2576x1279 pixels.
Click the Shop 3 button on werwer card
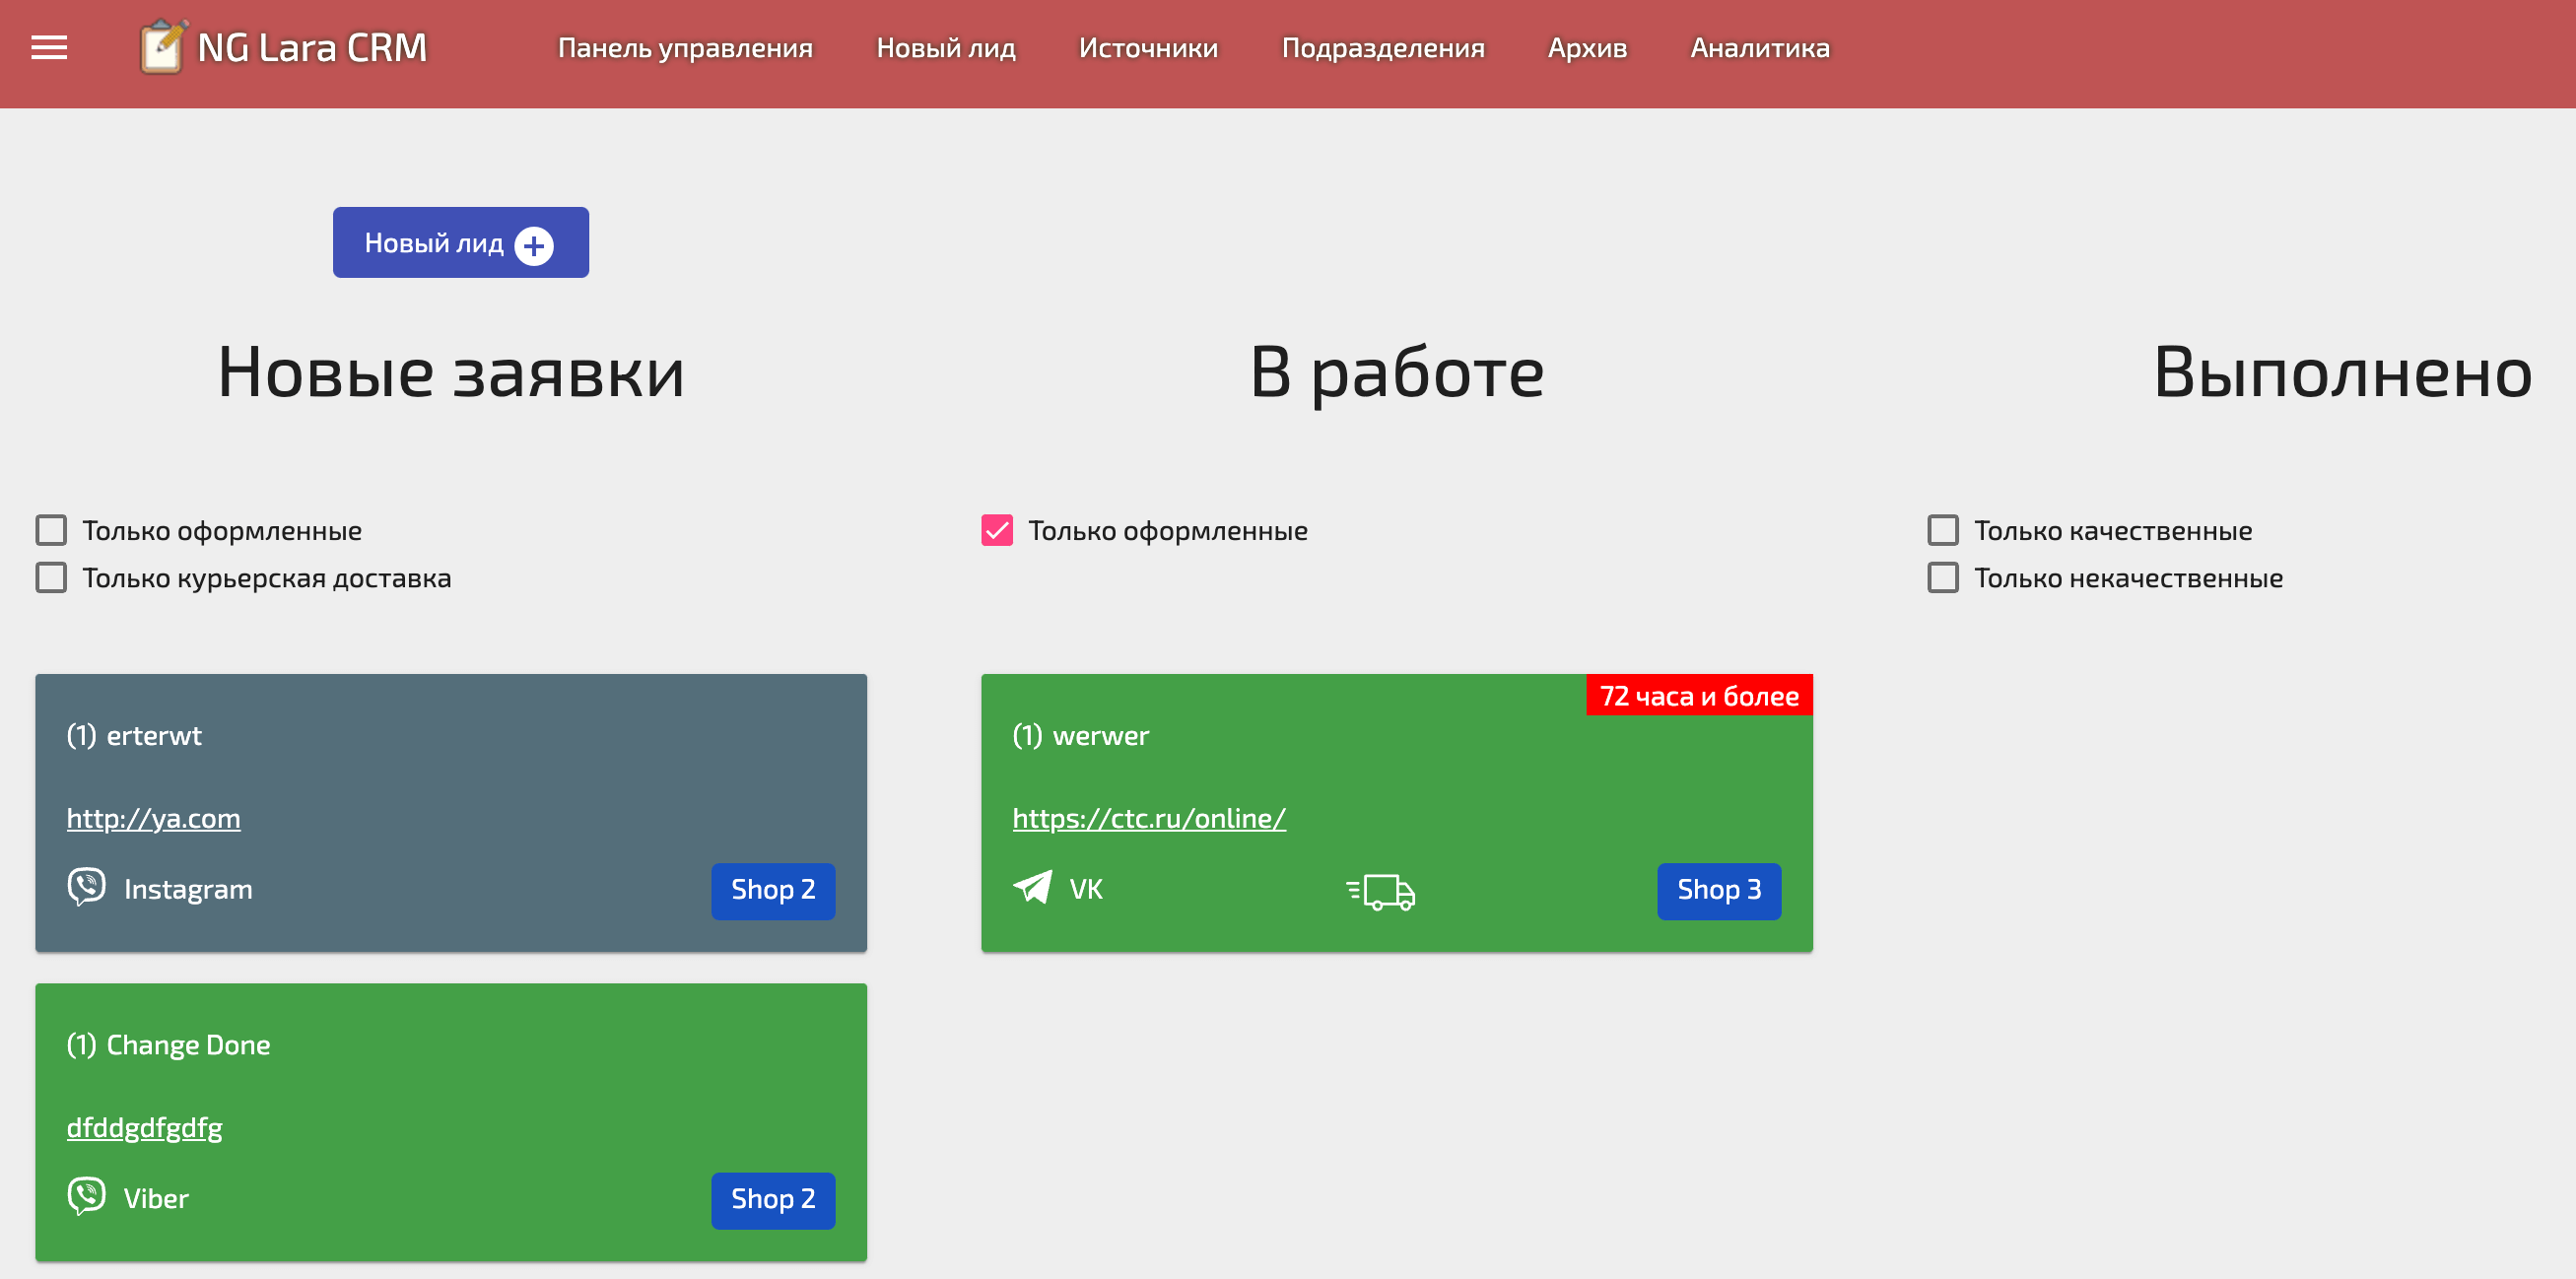[1718, 890]
